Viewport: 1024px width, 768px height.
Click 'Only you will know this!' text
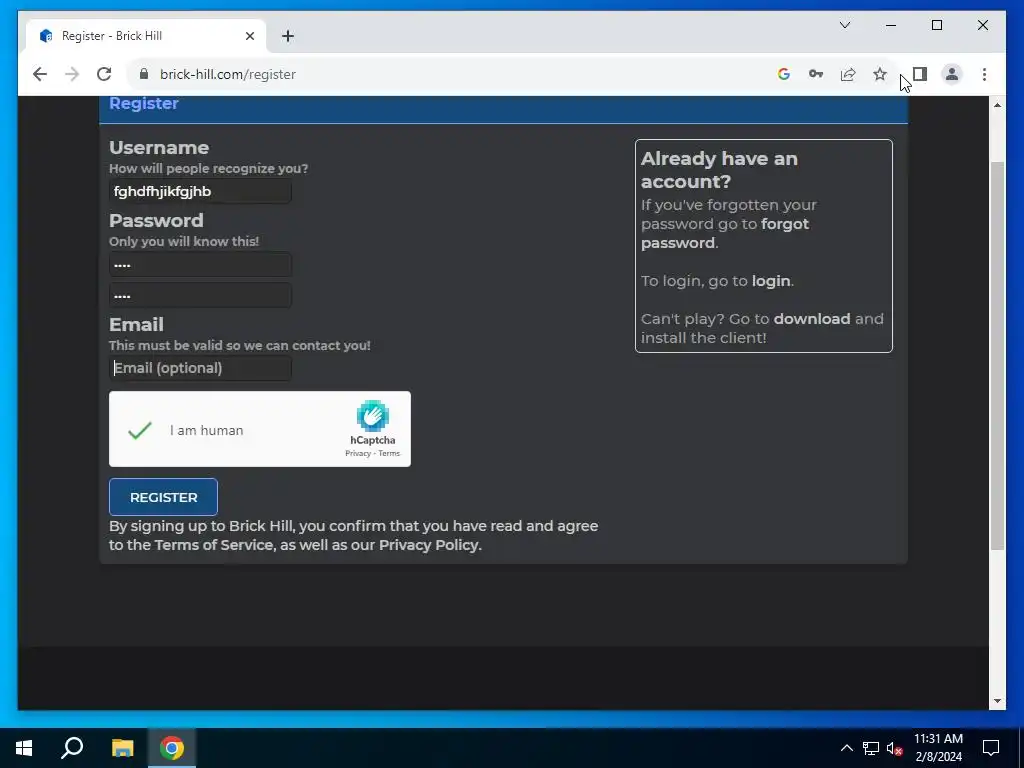pyautogui.click(x=184, y=242)
